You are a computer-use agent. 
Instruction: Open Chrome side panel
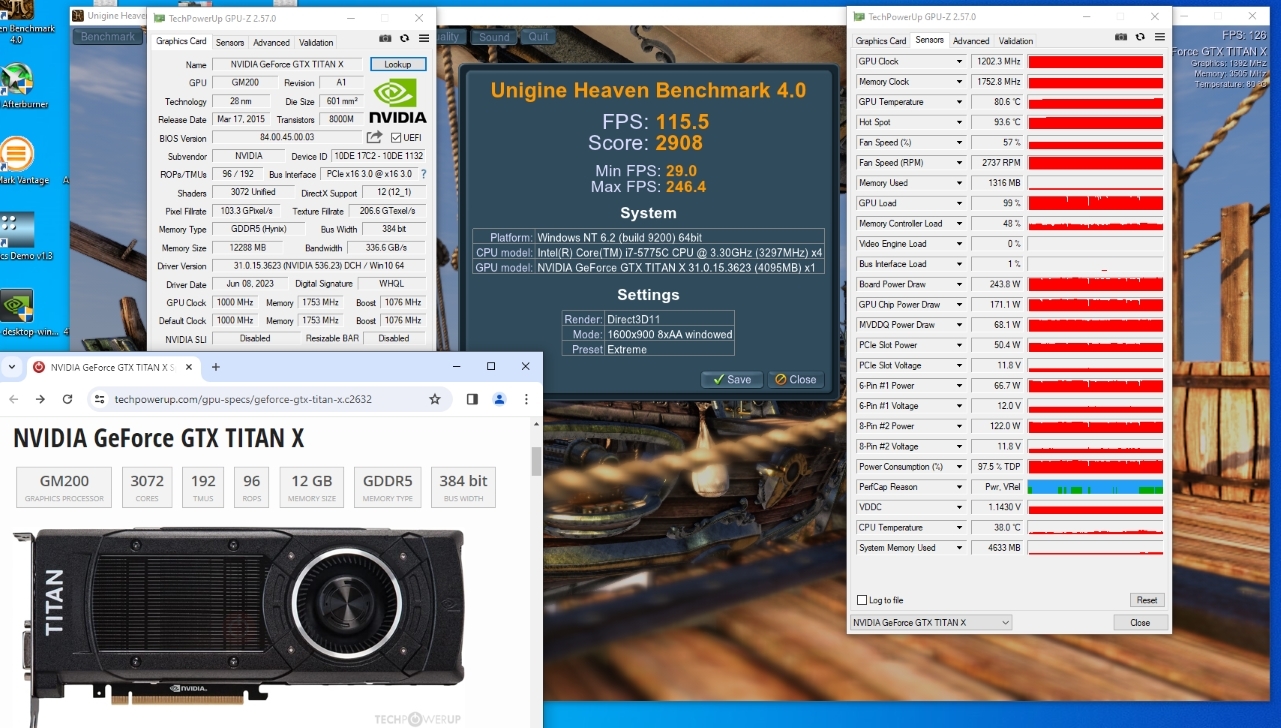point(472,399)
